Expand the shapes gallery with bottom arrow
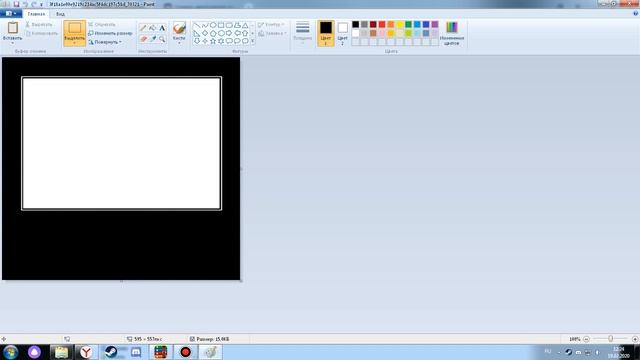Viewport: 640px width, 360px height. (x=253, y=41)
